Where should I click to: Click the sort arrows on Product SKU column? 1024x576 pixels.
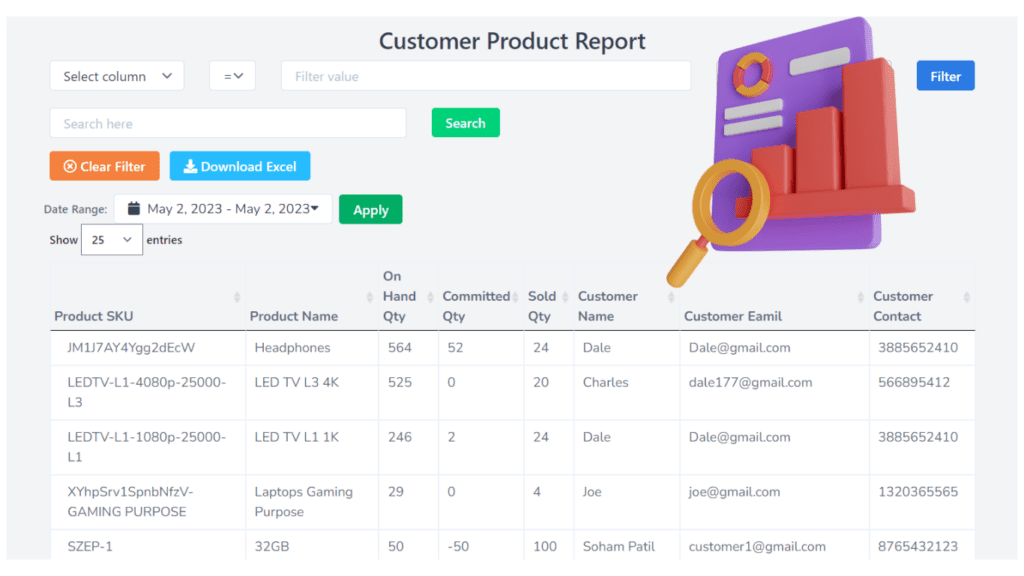pyautogui.click(x=237, y=297)
